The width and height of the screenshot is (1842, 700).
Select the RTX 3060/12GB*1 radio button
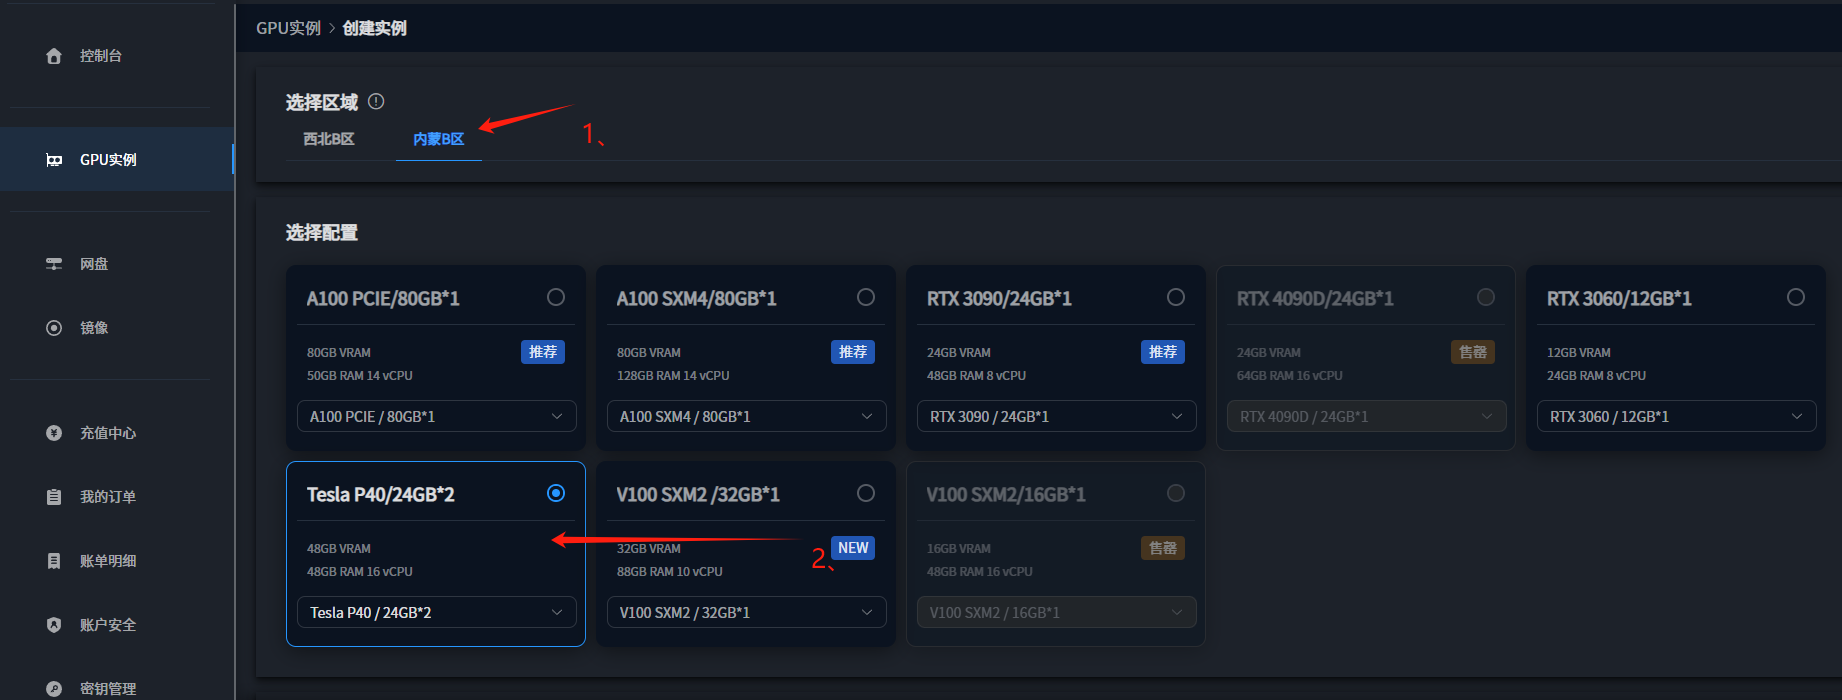point(1796,297)
